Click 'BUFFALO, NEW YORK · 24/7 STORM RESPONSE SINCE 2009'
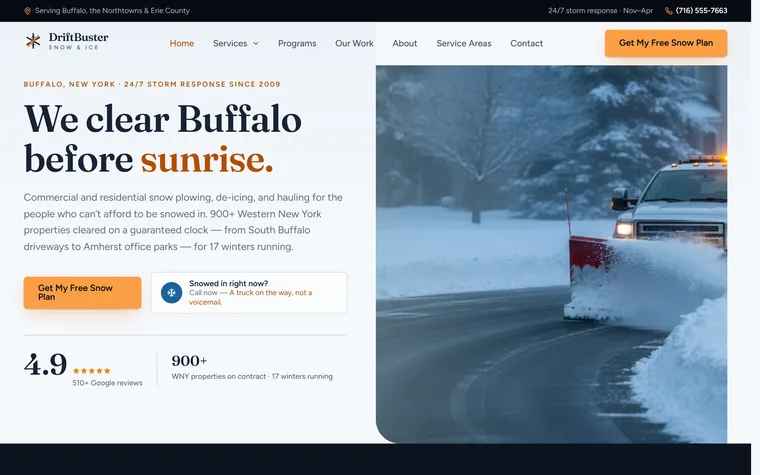 (x=152, y=84)
